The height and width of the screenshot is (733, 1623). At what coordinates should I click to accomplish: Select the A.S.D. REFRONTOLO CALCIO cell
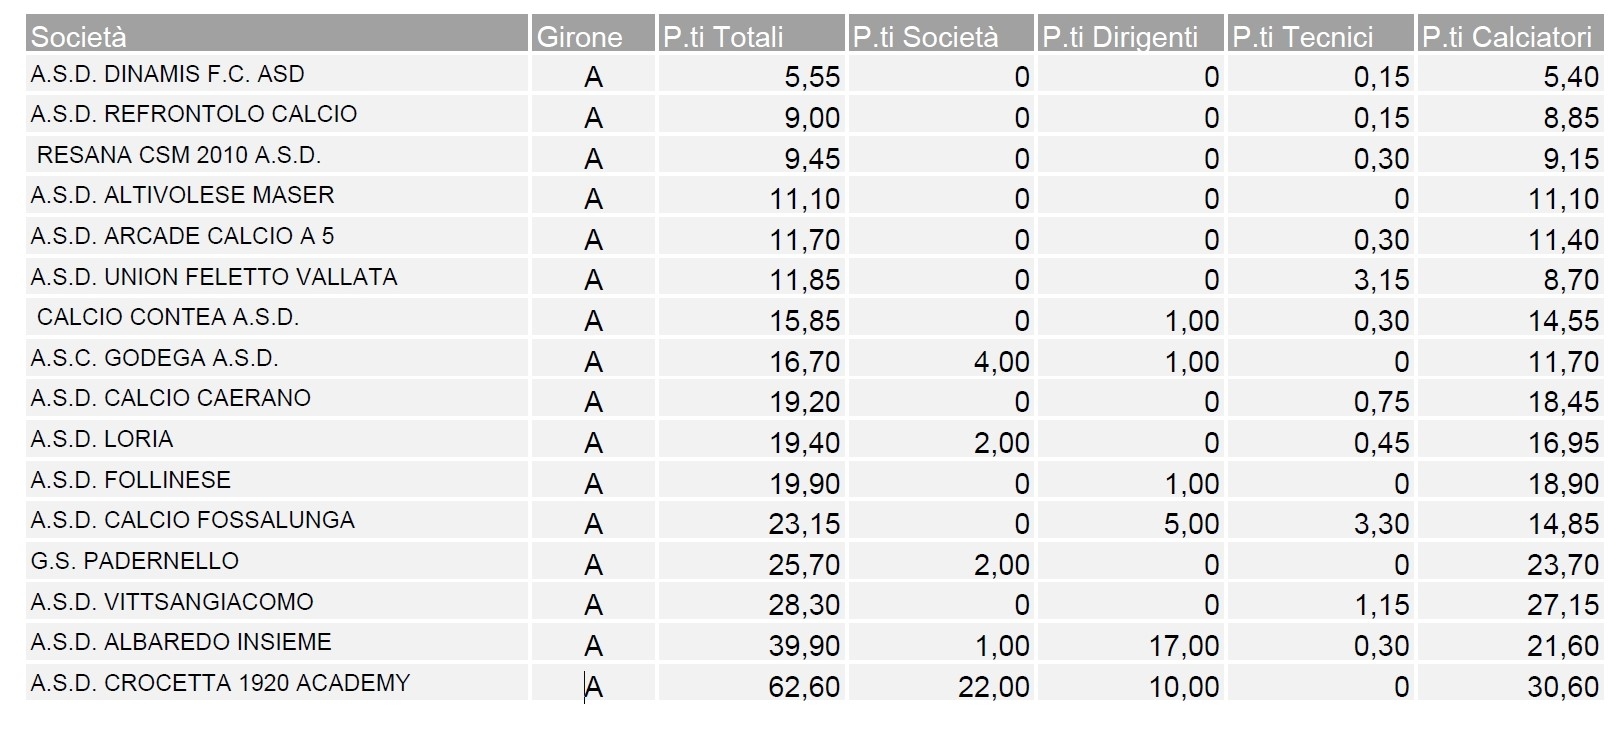[193, 115]
